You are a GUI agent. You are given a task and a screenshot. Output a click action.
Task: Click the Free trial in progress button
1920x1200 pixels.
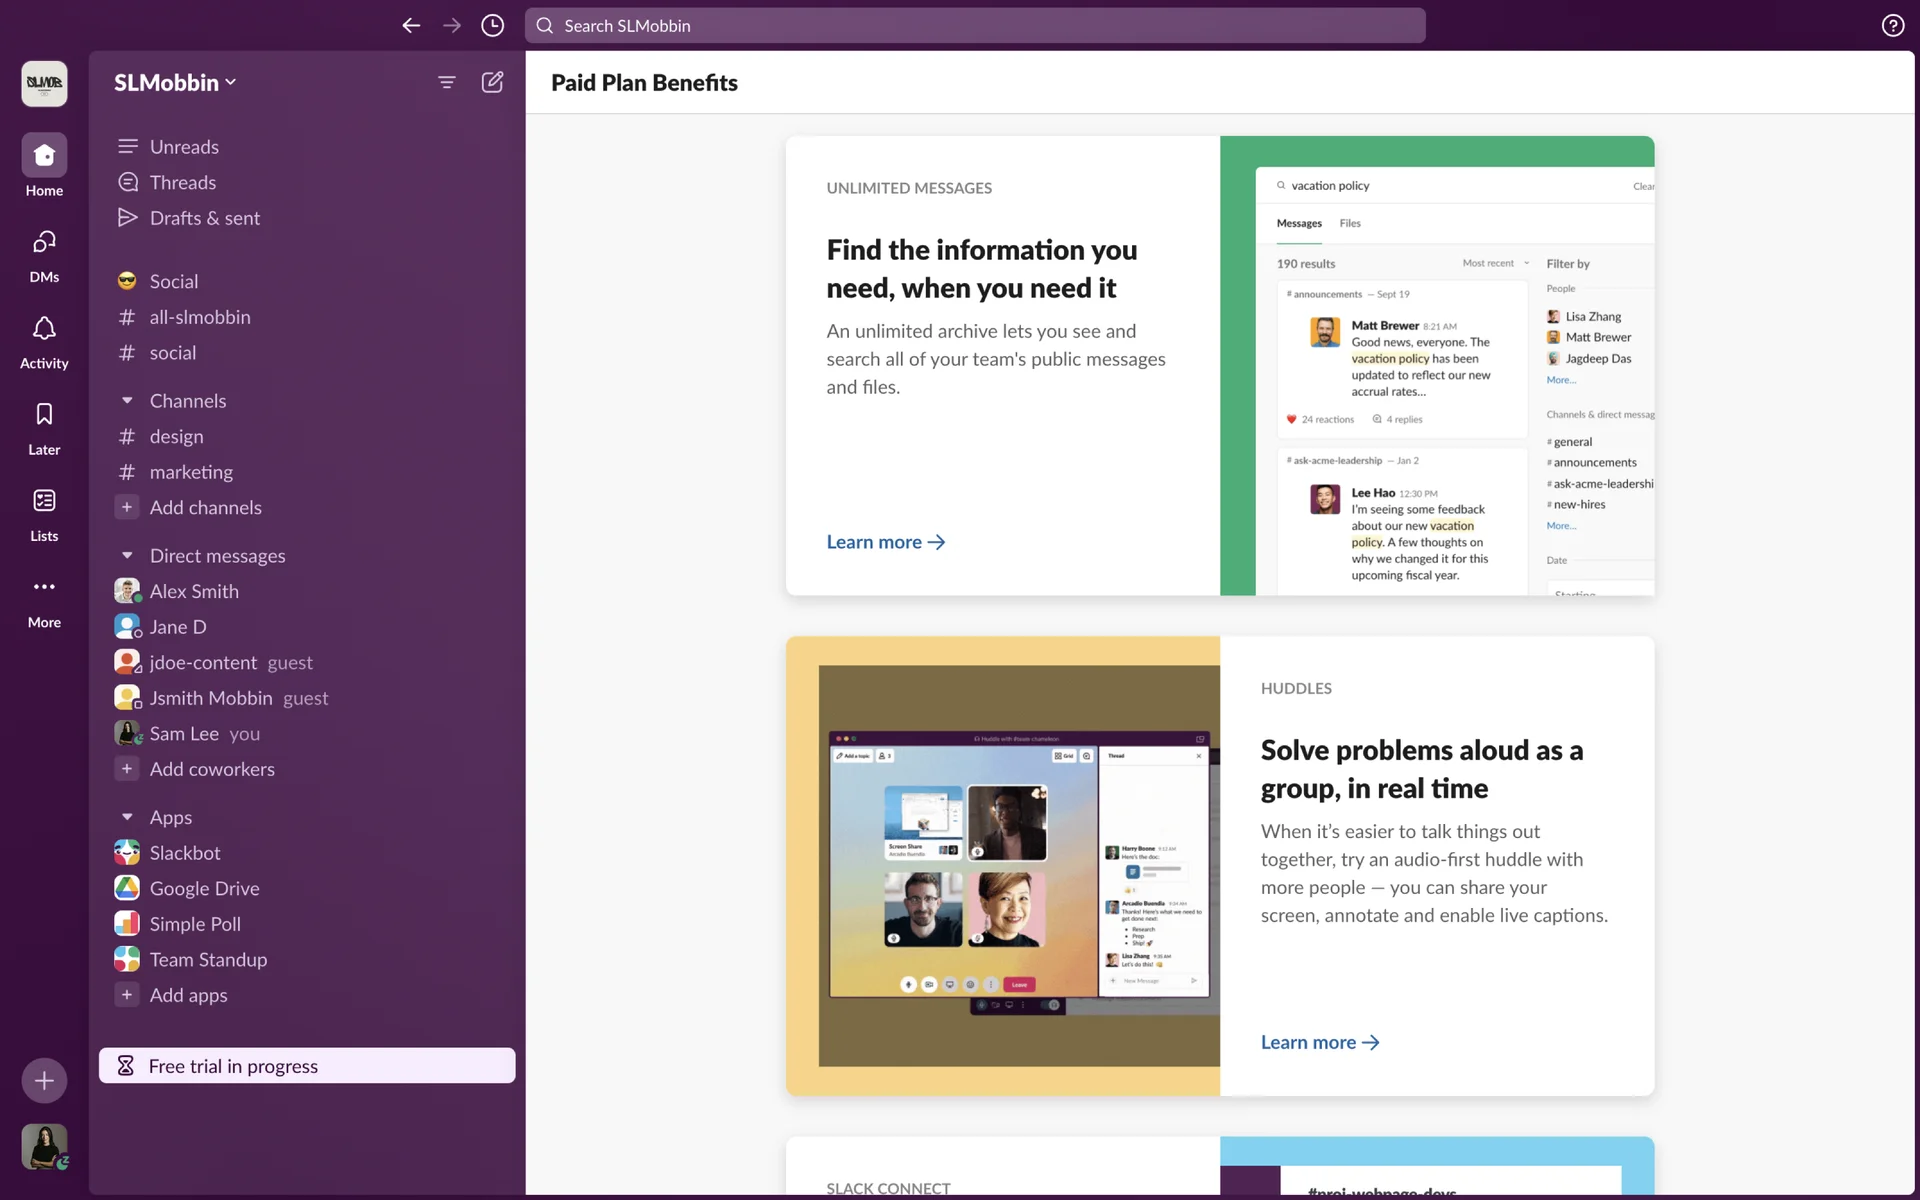pos(307,1066)
